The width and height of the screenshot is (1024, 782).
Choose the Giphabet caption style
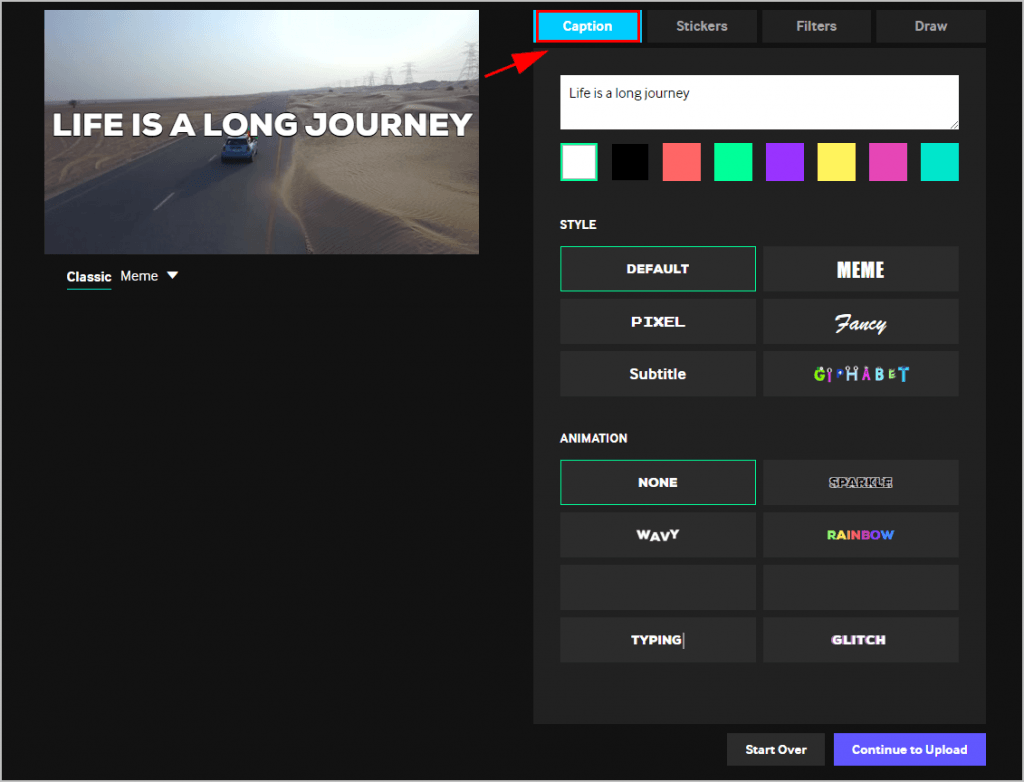coord(861,374)
